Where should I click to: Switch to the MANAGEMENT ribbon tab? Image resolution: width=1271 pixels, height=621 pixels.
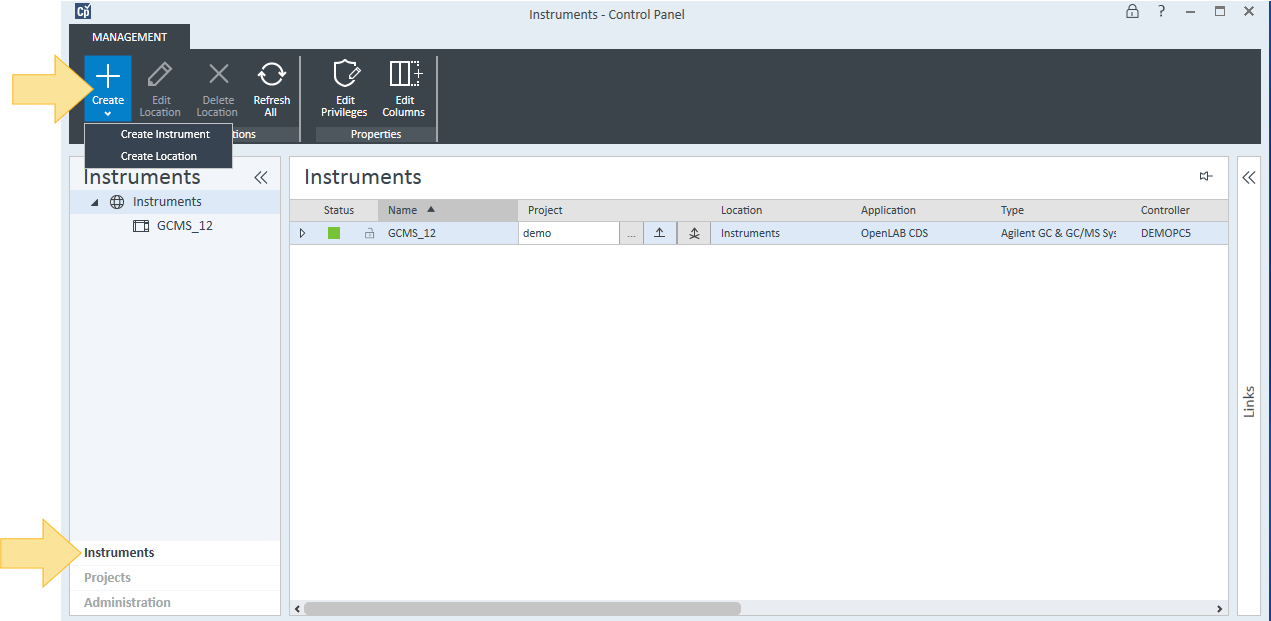click(x=129, y=37)
